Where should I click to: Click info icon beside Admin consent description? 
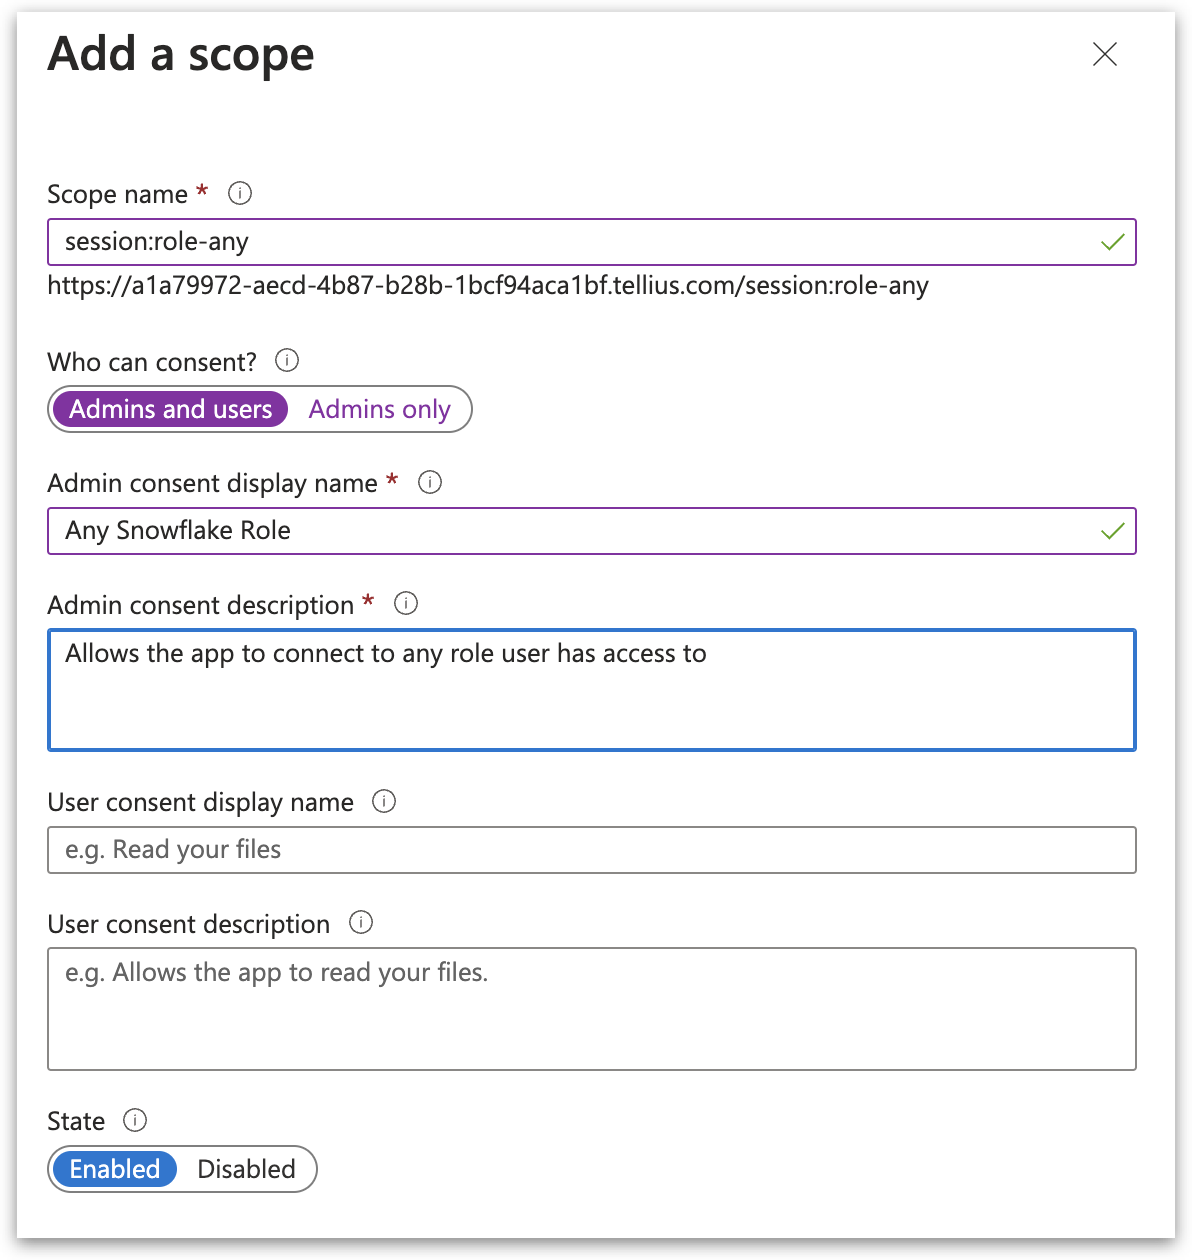tap(406, 604)
